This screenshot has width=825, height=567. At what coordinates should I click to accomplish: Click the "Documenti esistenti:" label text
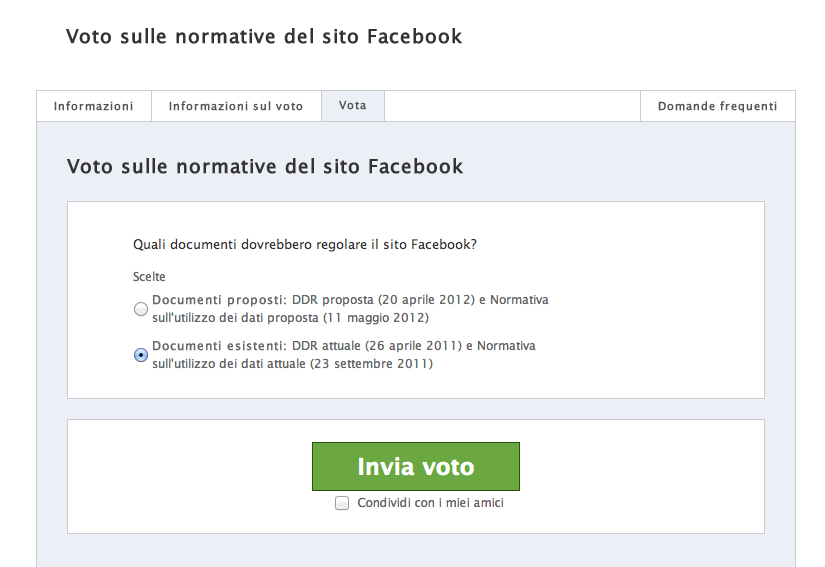pos(219,346)
